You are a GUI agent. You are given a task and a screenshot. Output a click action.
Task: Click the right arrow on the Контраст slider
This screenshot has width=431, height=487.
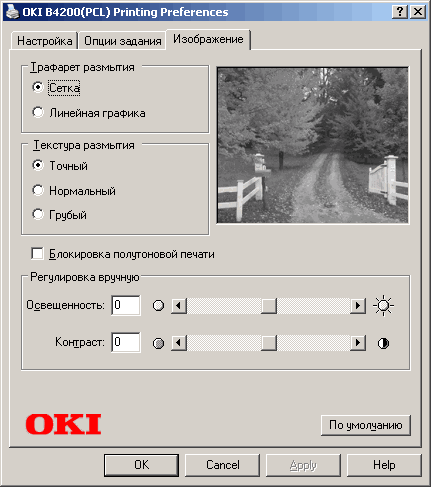(358, 343)
